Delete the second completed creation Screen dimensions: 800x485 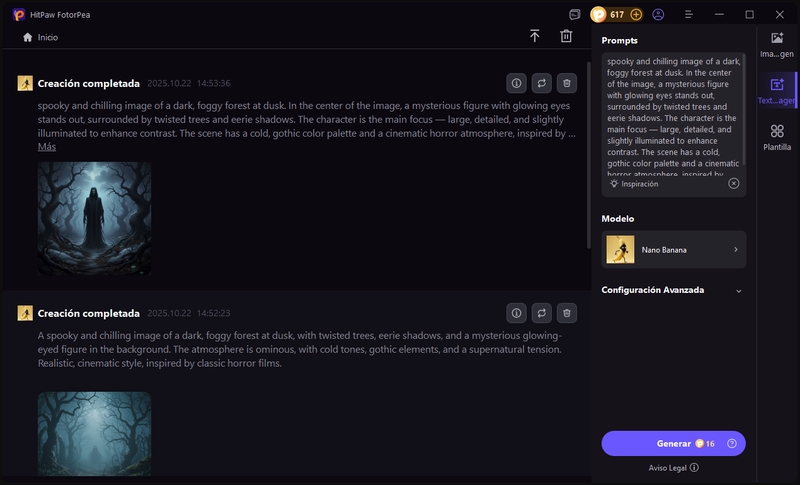coord(567,313)
